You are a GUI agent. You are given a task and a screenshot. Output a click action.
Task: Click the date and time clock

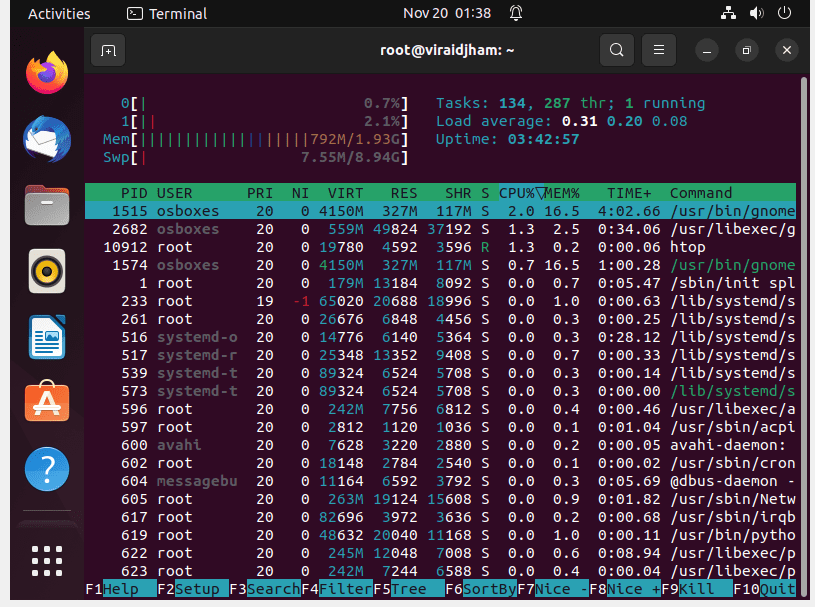point(446,14)
